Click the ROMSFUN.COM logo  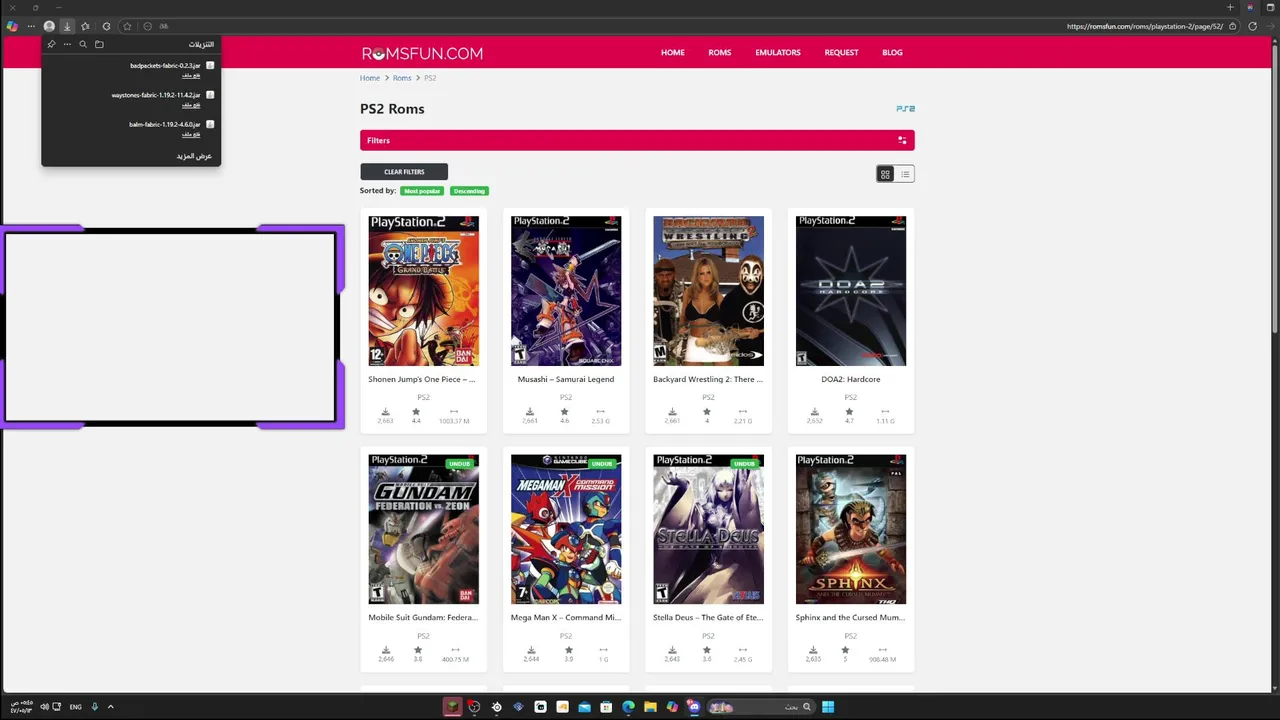tap(422, 53)
